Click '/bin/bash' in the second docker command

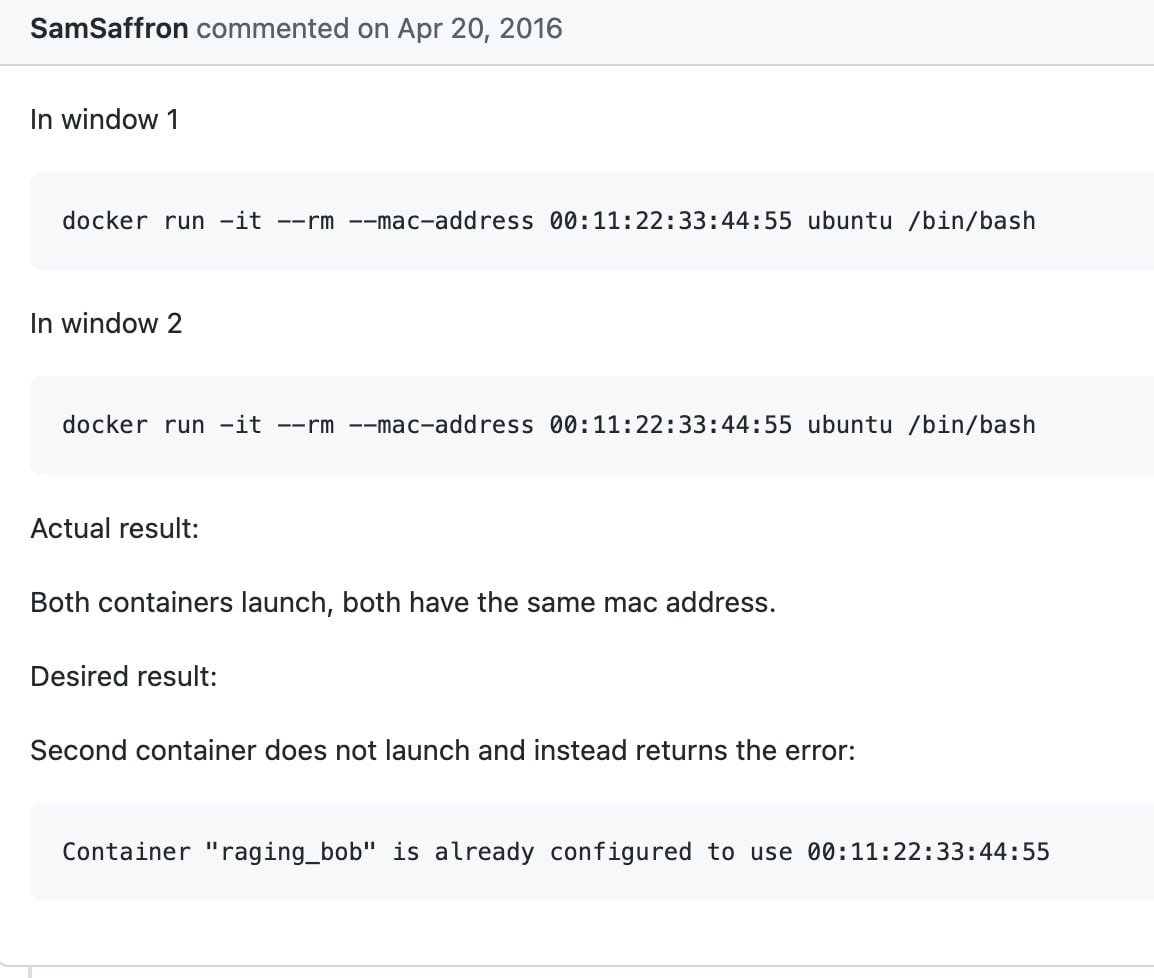pyautogui.click(x=971, y=425)
